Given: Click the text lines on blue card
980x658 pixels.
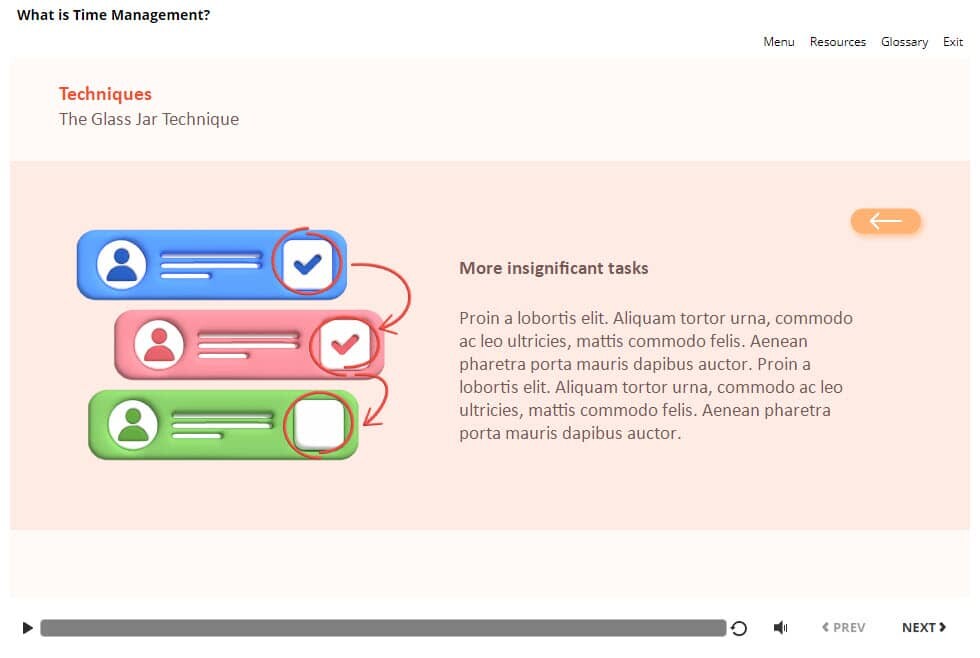Looking at the screenshot, I should point(211,265).
